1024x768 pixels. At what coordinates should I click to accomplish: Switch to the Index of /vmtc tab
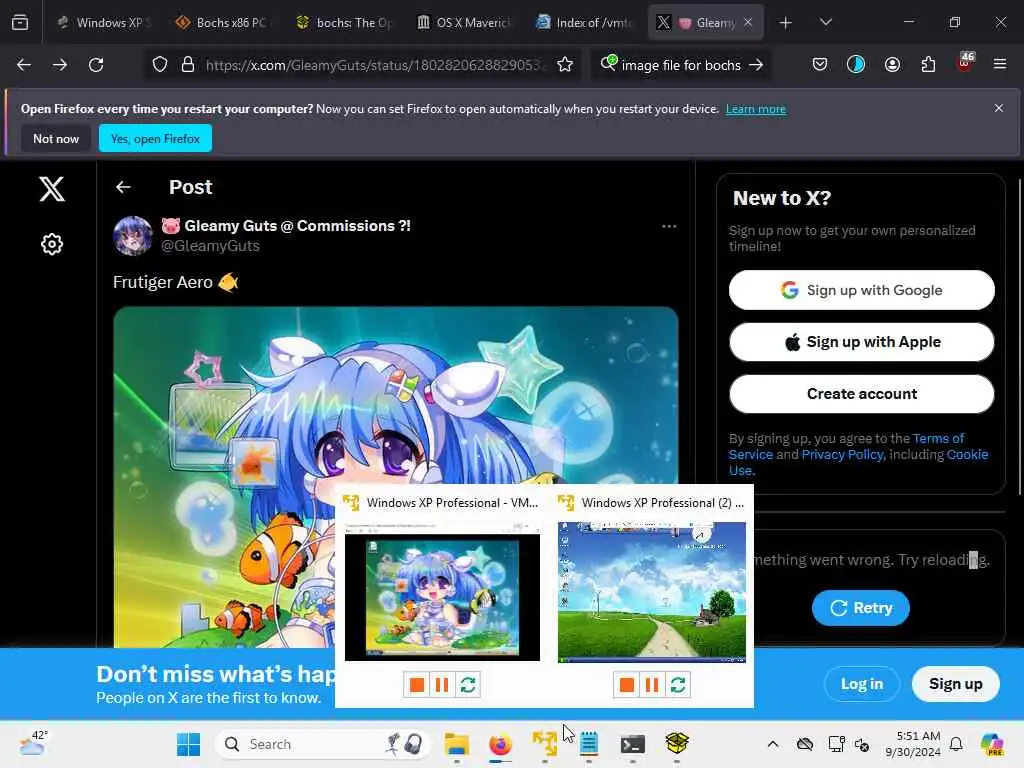[x=584, y=23]
